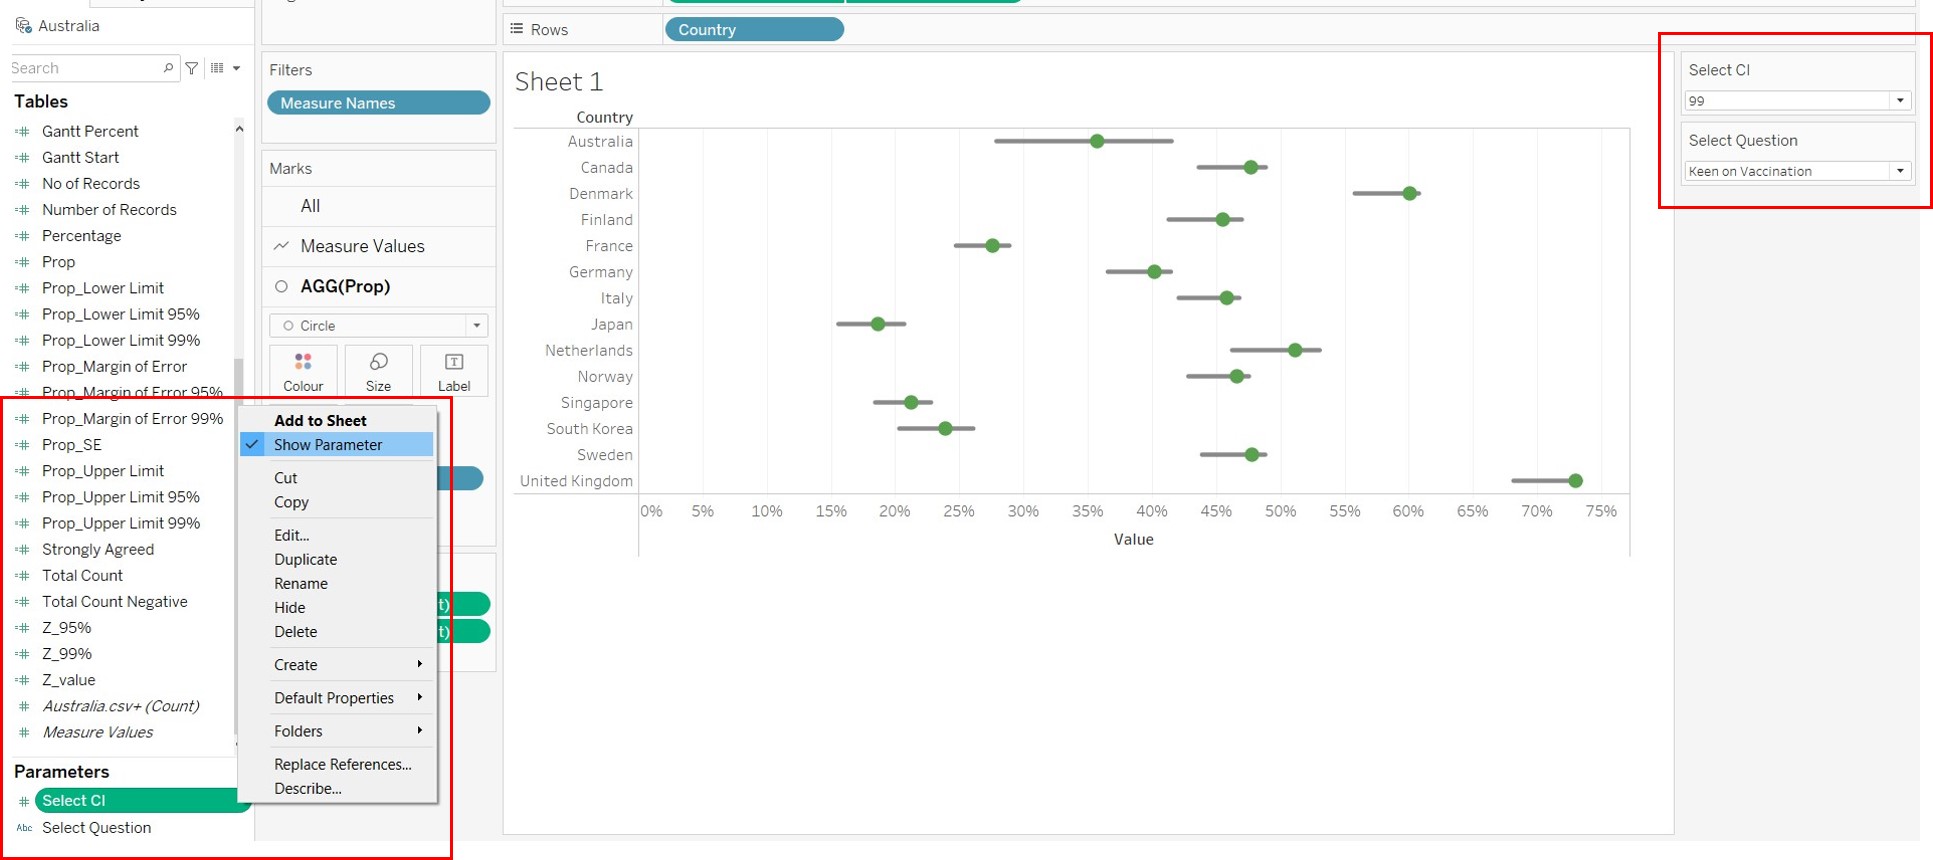
Task: Click the Size marks card icon
Action: (x=378, y=362)
